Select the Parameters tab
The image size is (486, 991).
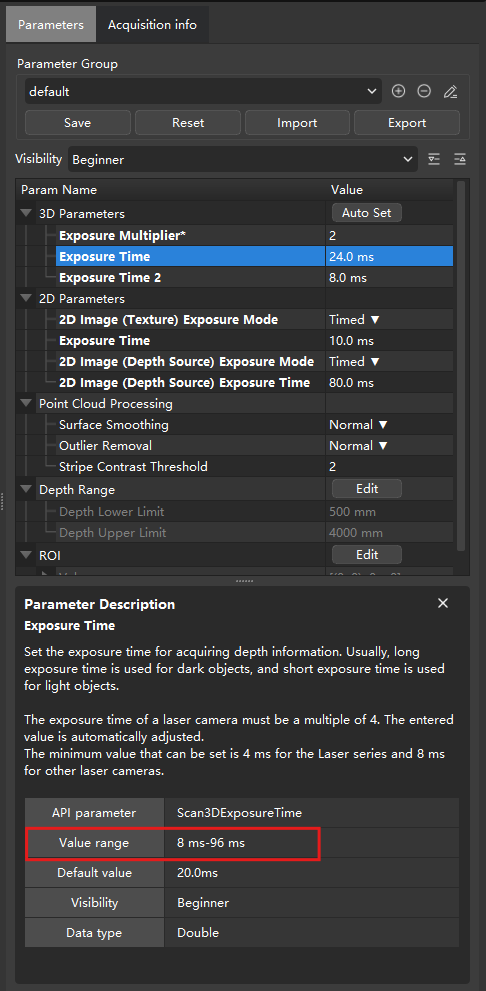(51, 25)
